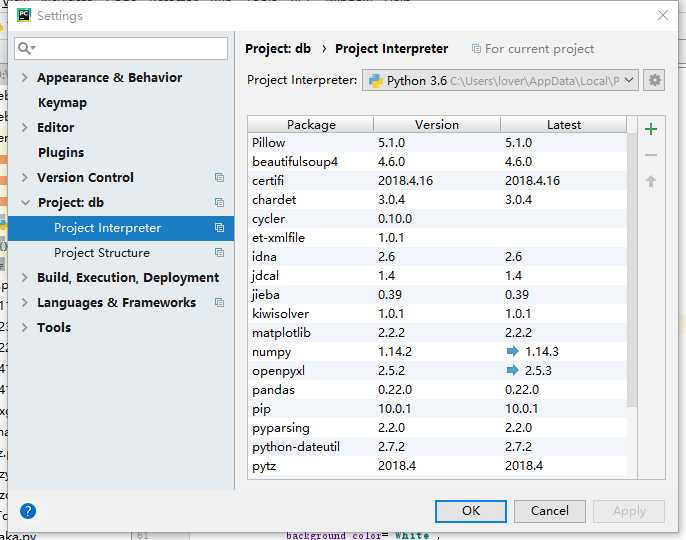Select the numpy package row
This screenshot has width=686, height=540.
pos(437,351)
